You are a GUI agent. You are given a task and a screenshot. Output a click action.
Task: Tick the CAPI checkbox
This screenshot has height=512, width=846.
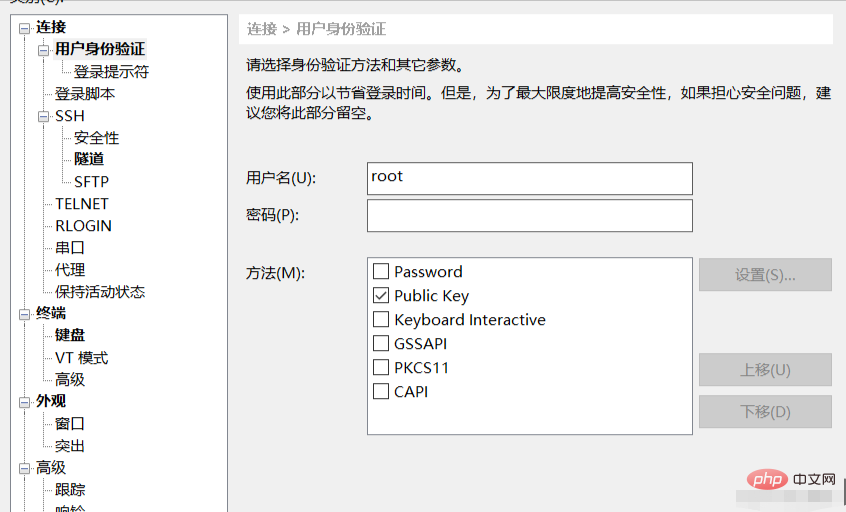(381, 391)
